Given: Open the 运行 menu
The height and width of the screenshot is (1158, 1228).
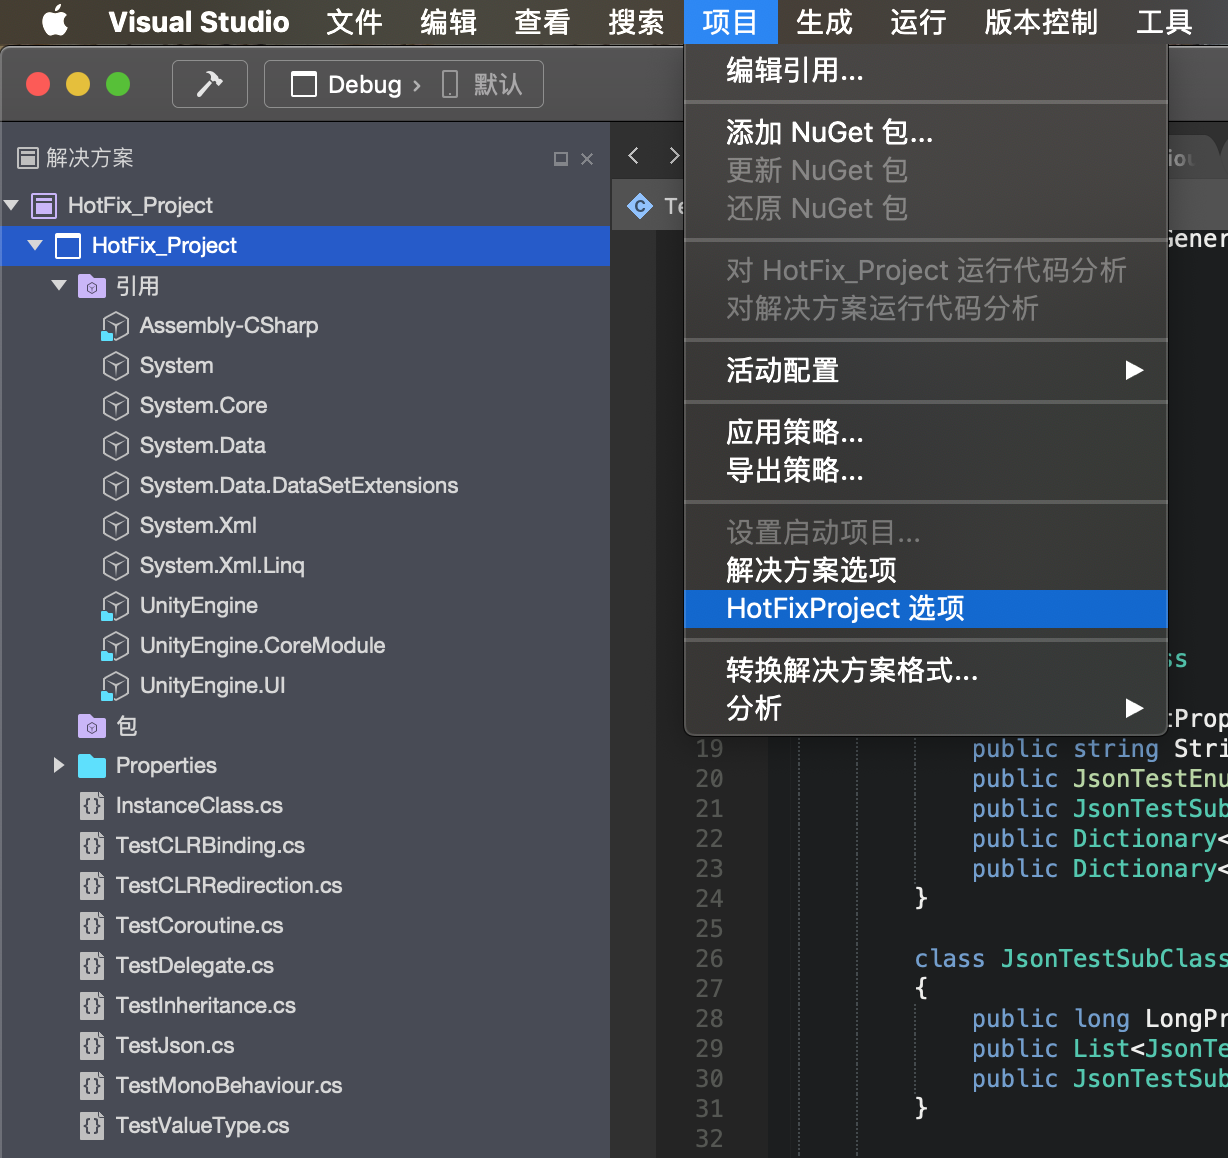Looking at the screenshot, I should tap(919, 21).
